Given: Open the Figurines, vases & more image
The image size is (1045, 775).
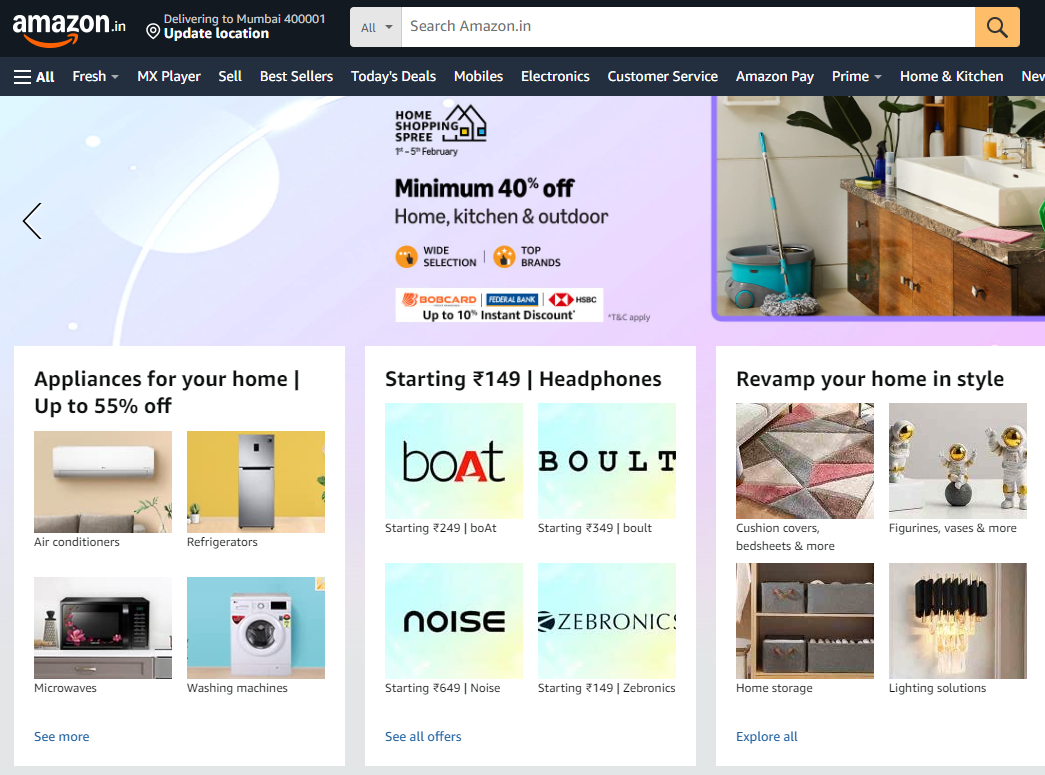Looking at the screenshot, I should (x=958, y=461).
